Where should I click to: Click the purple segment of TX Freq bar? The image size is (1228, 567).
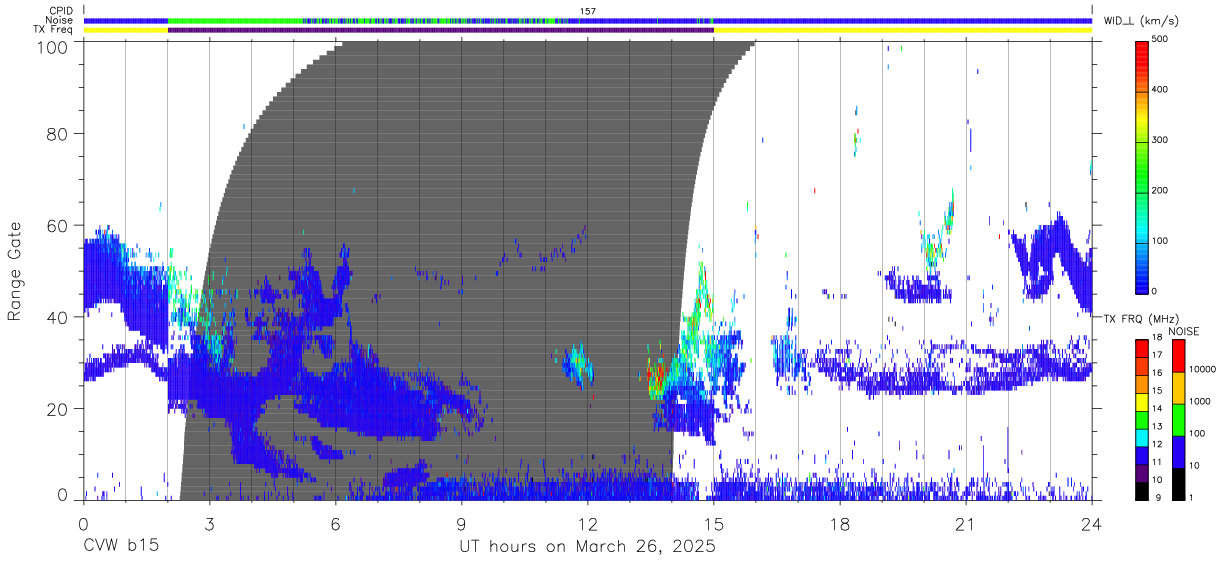440,30
